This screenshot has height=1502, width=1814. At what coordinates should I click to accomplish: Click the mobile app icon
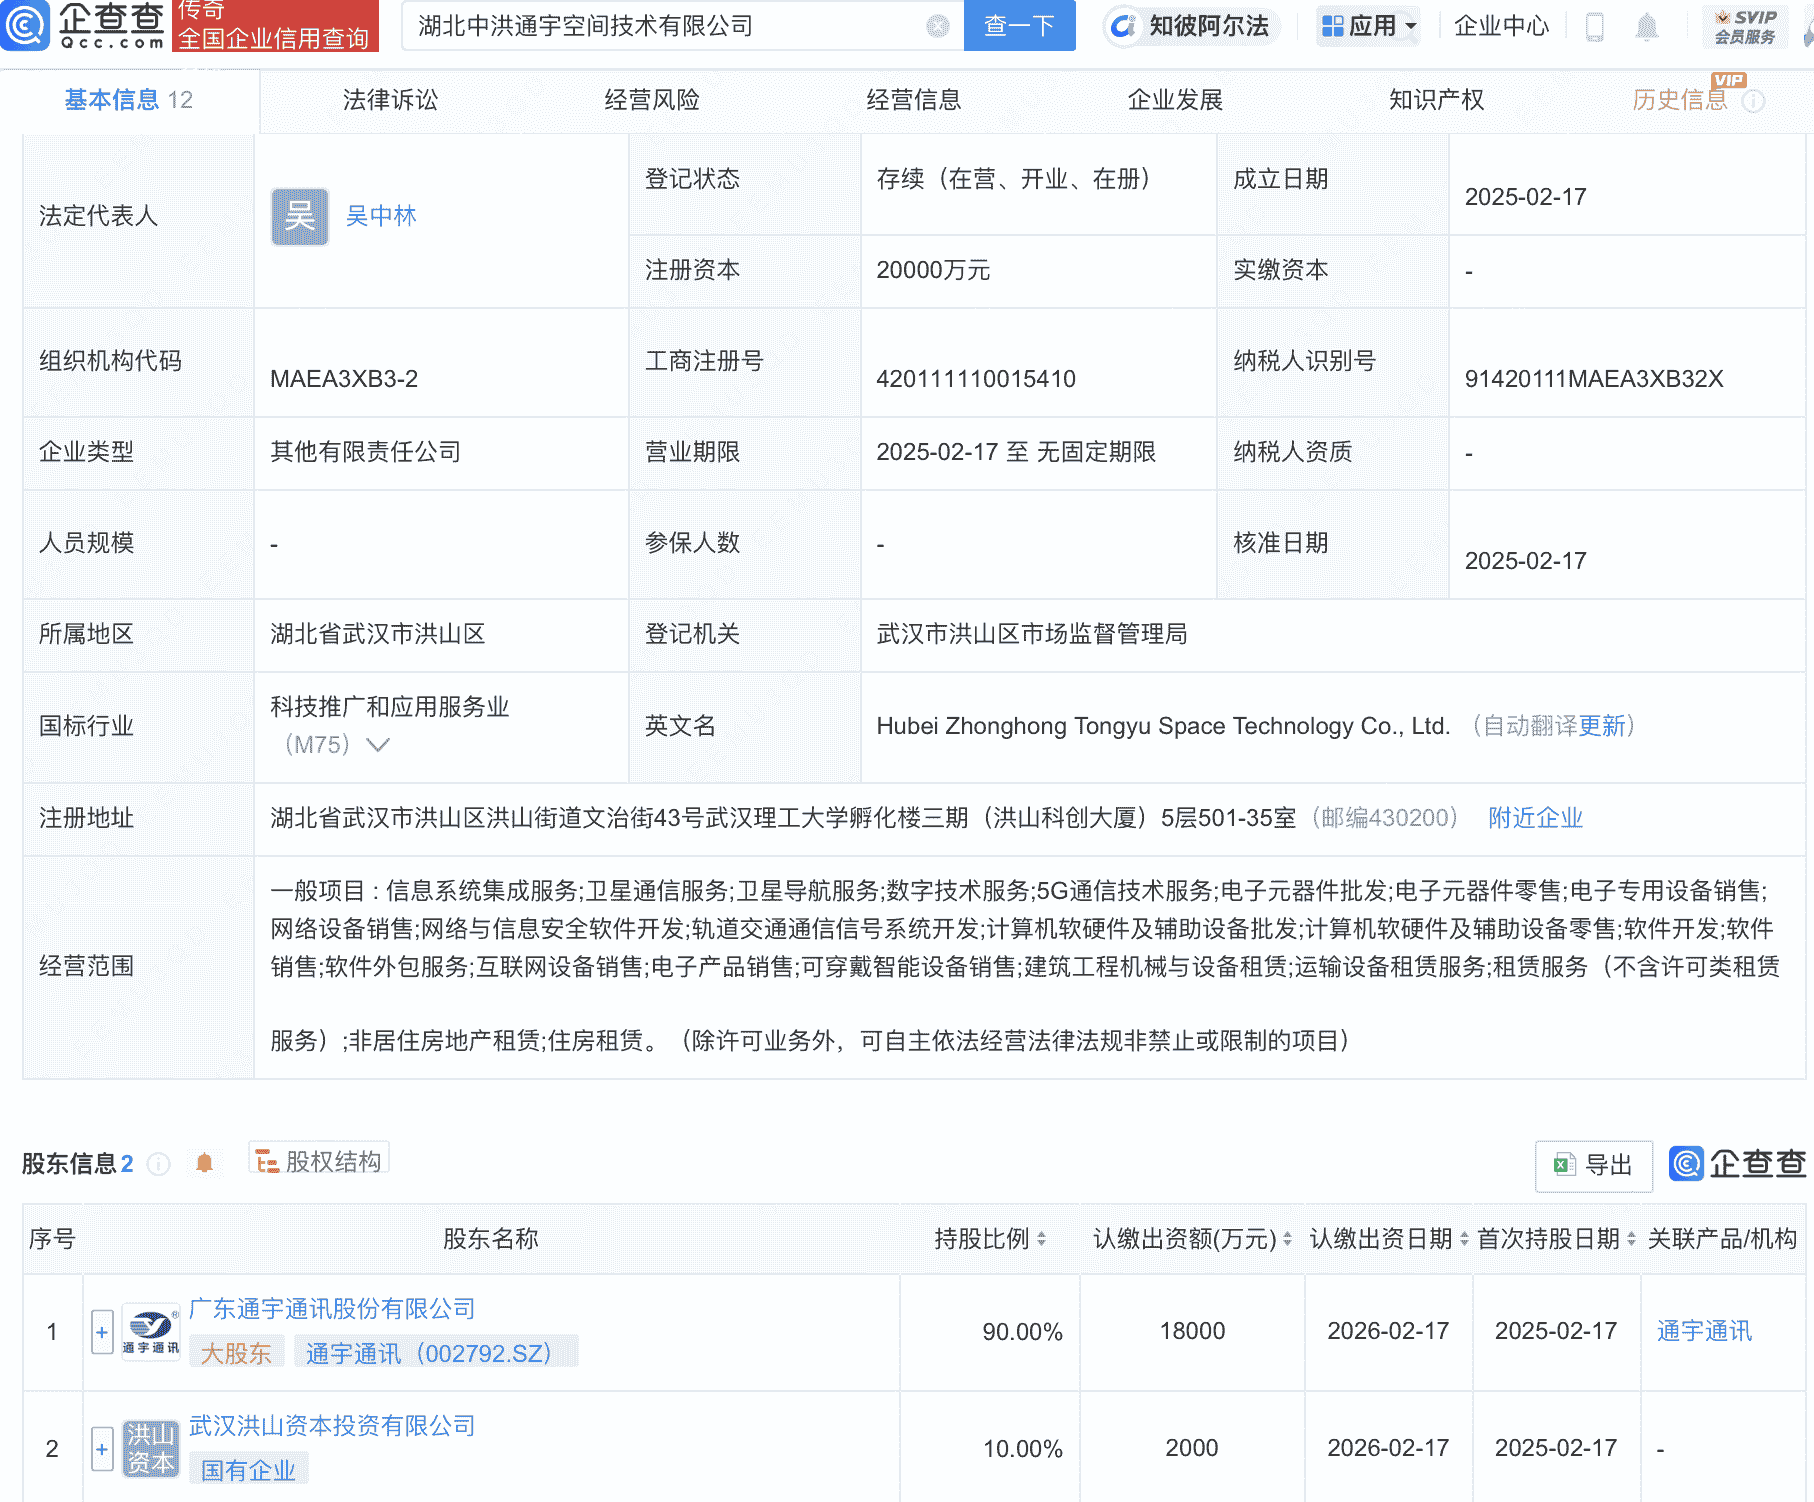point(1594,27)
